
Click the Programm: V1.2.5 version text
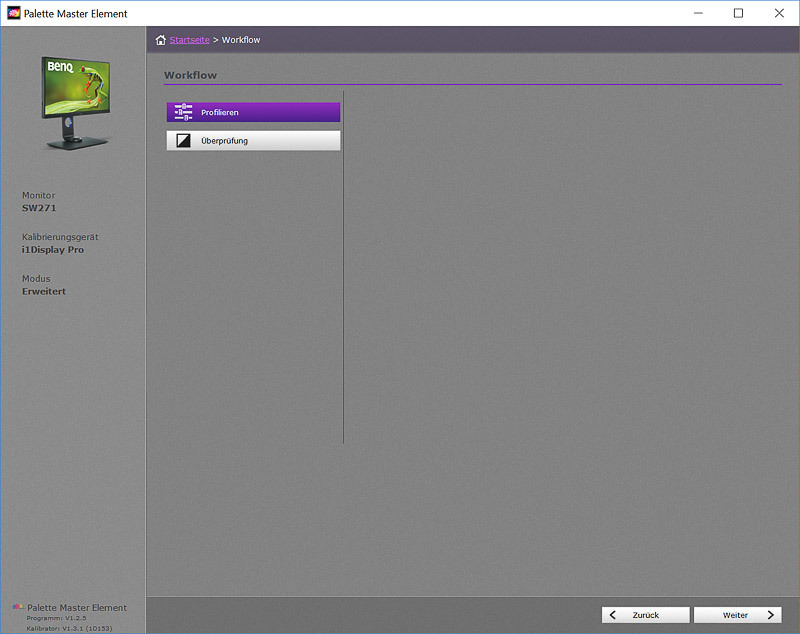pos(57,618)
